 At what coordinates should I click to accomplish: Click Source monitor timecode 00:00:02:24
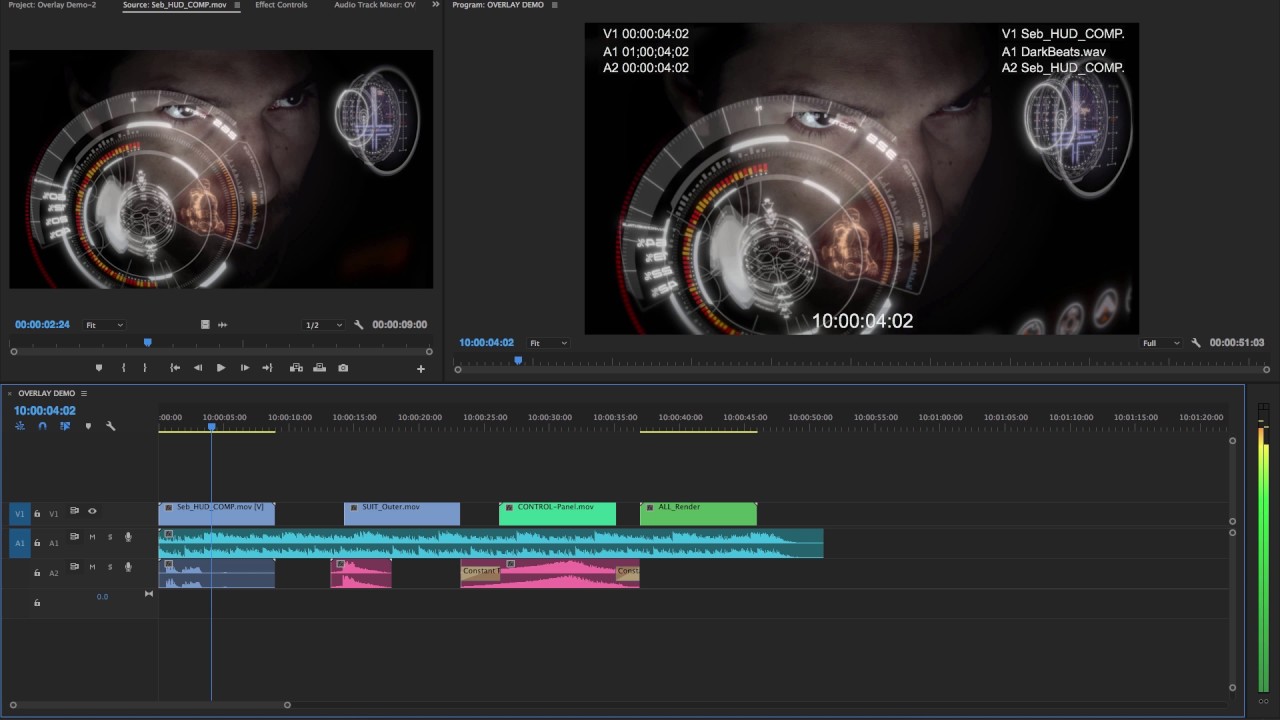pyautogui.click(x=42, y=325)
